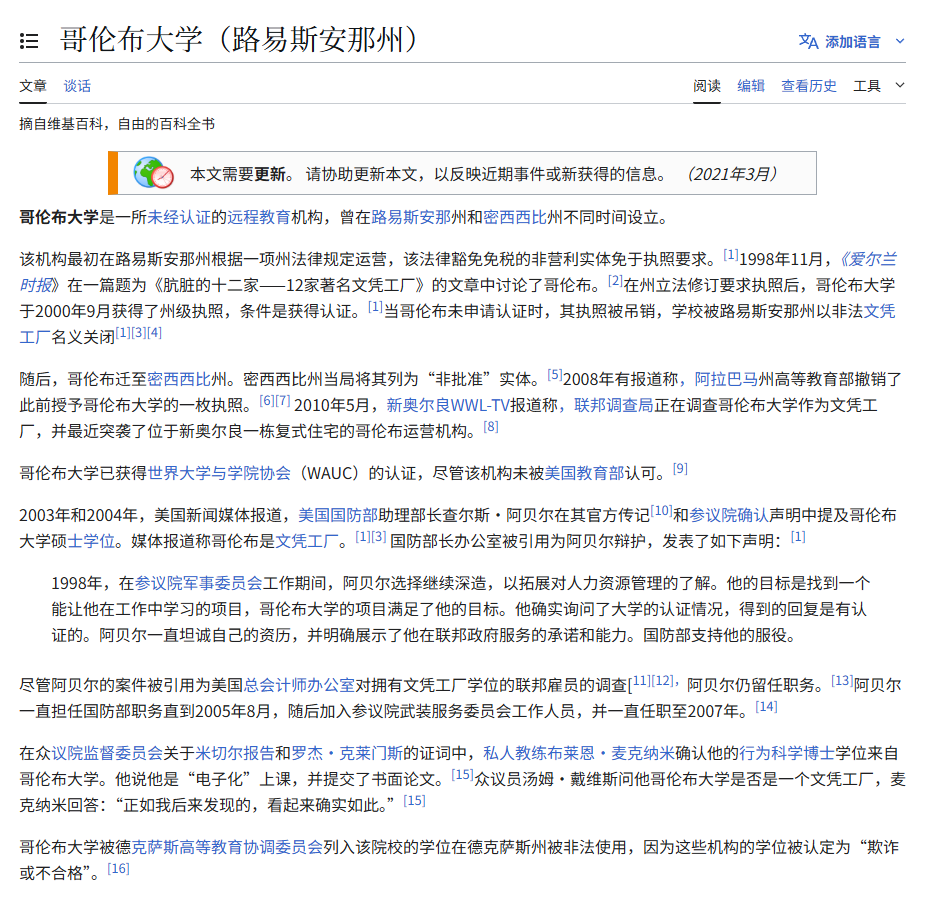This screenshot has width=926, height=898.
Task: Open the 远程教育 link
Action: (259, 216)
